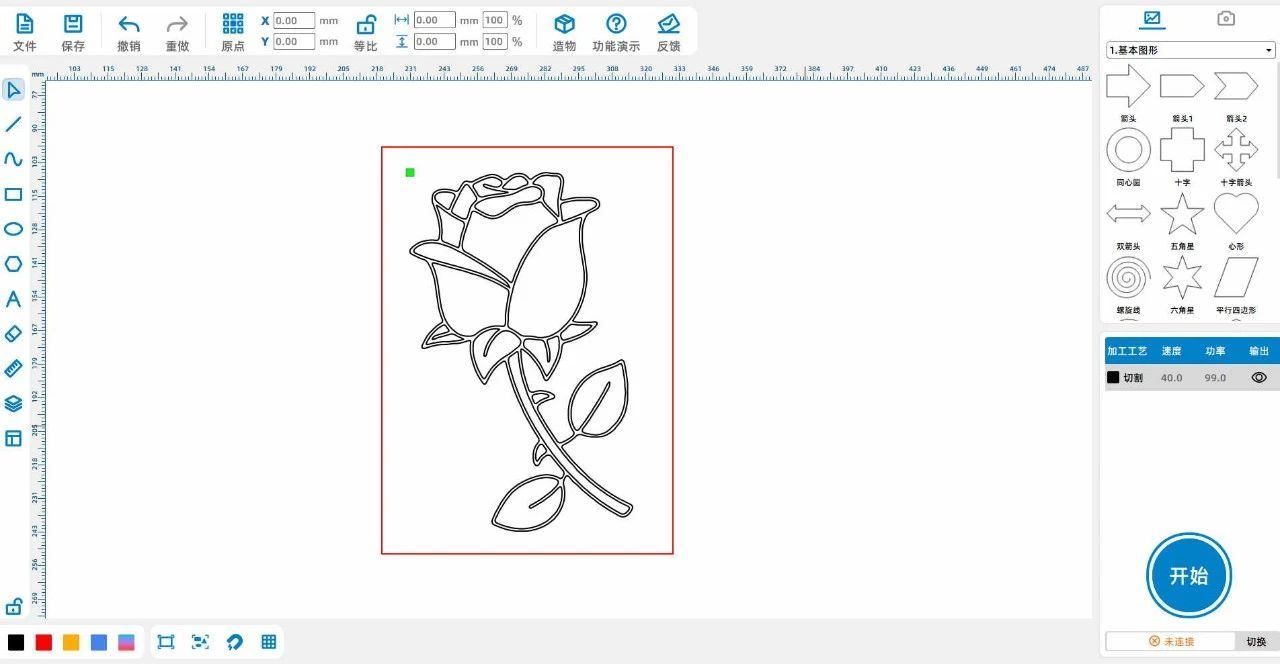Screen dimensions: 1280x664
Task: Click the undo (撤销) button
Action: tap(128, 31)
